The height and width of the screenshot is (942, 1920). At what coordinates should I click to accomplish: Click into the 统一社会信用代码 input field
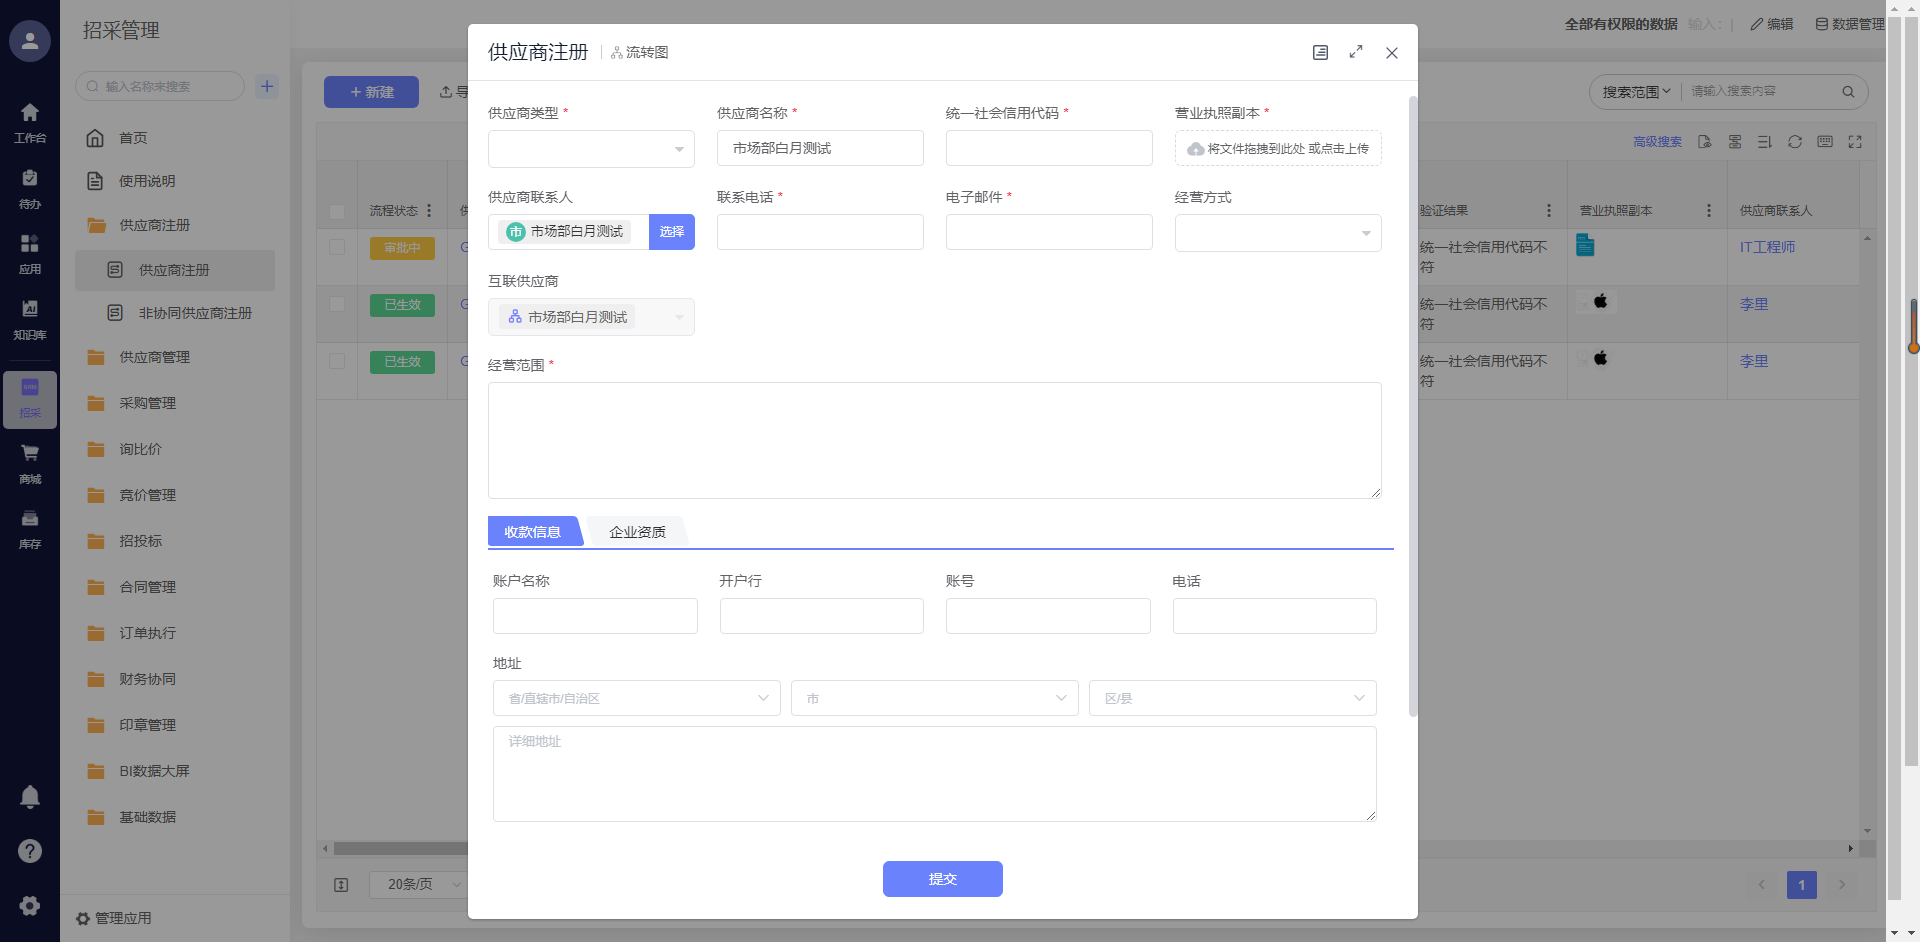pos(1048,148)
